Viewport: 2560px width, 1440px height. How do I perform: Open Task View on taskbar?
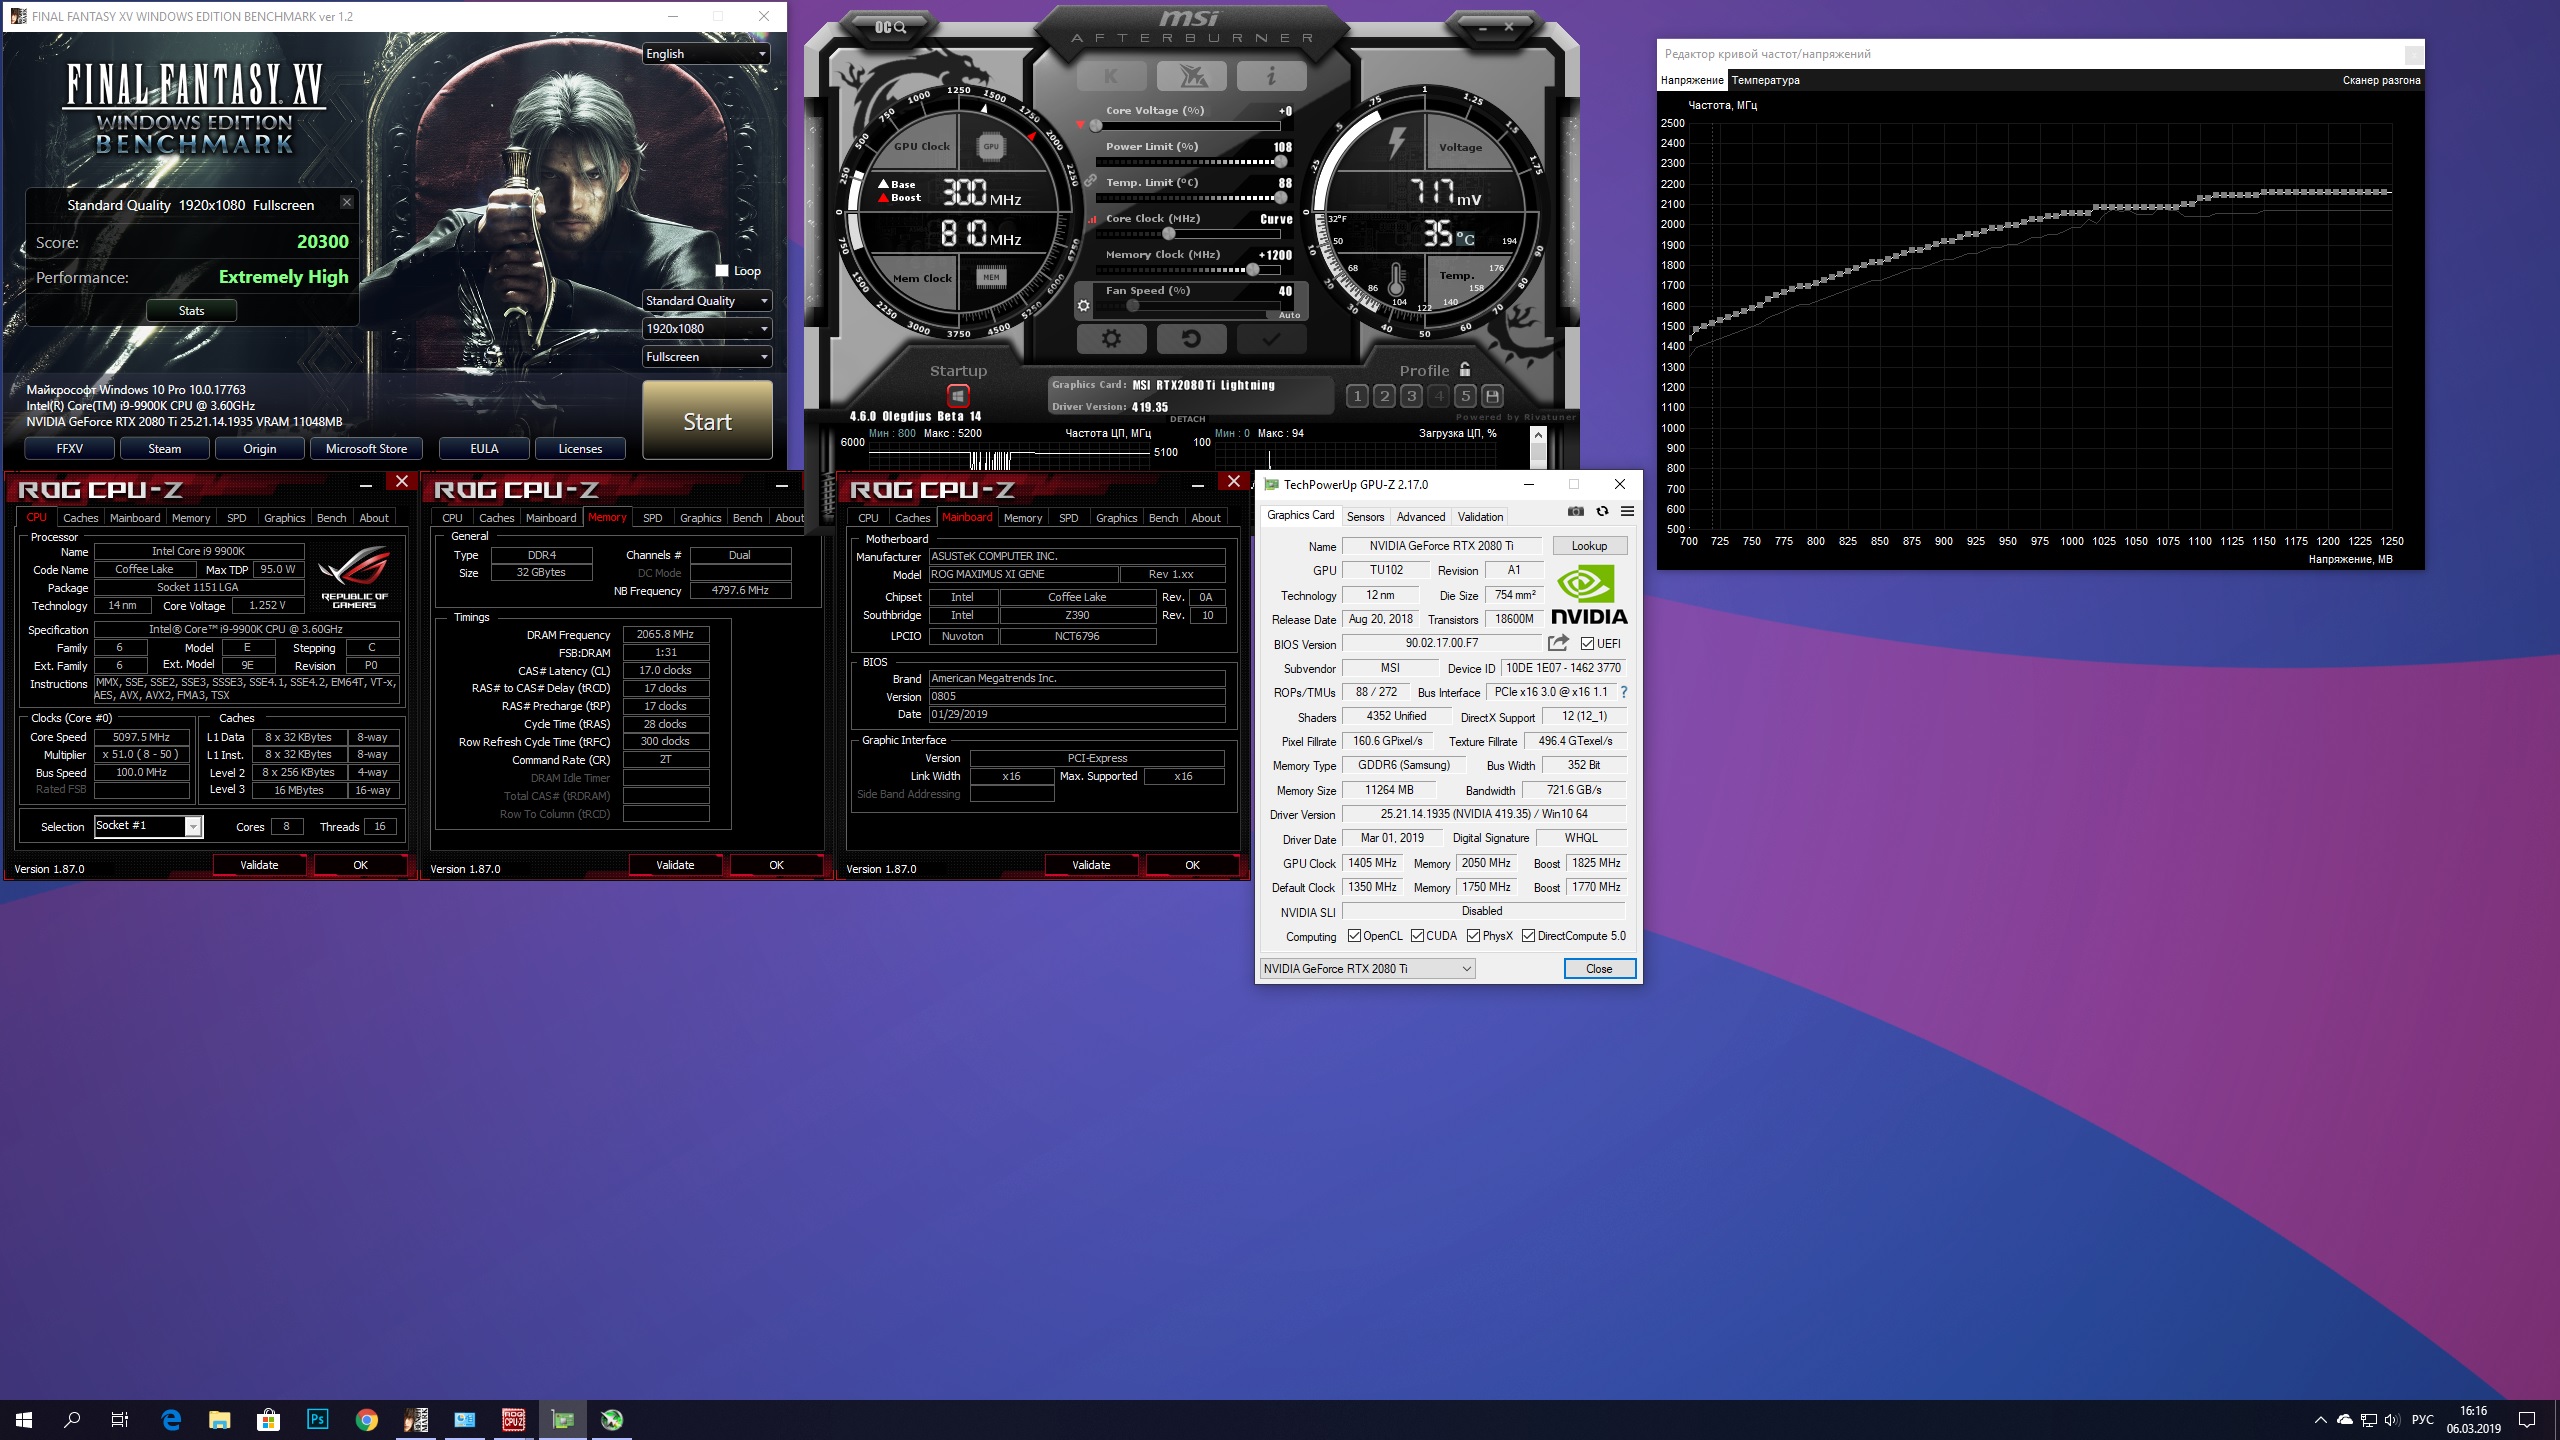pyautogui.click(x=119, y=1420)
